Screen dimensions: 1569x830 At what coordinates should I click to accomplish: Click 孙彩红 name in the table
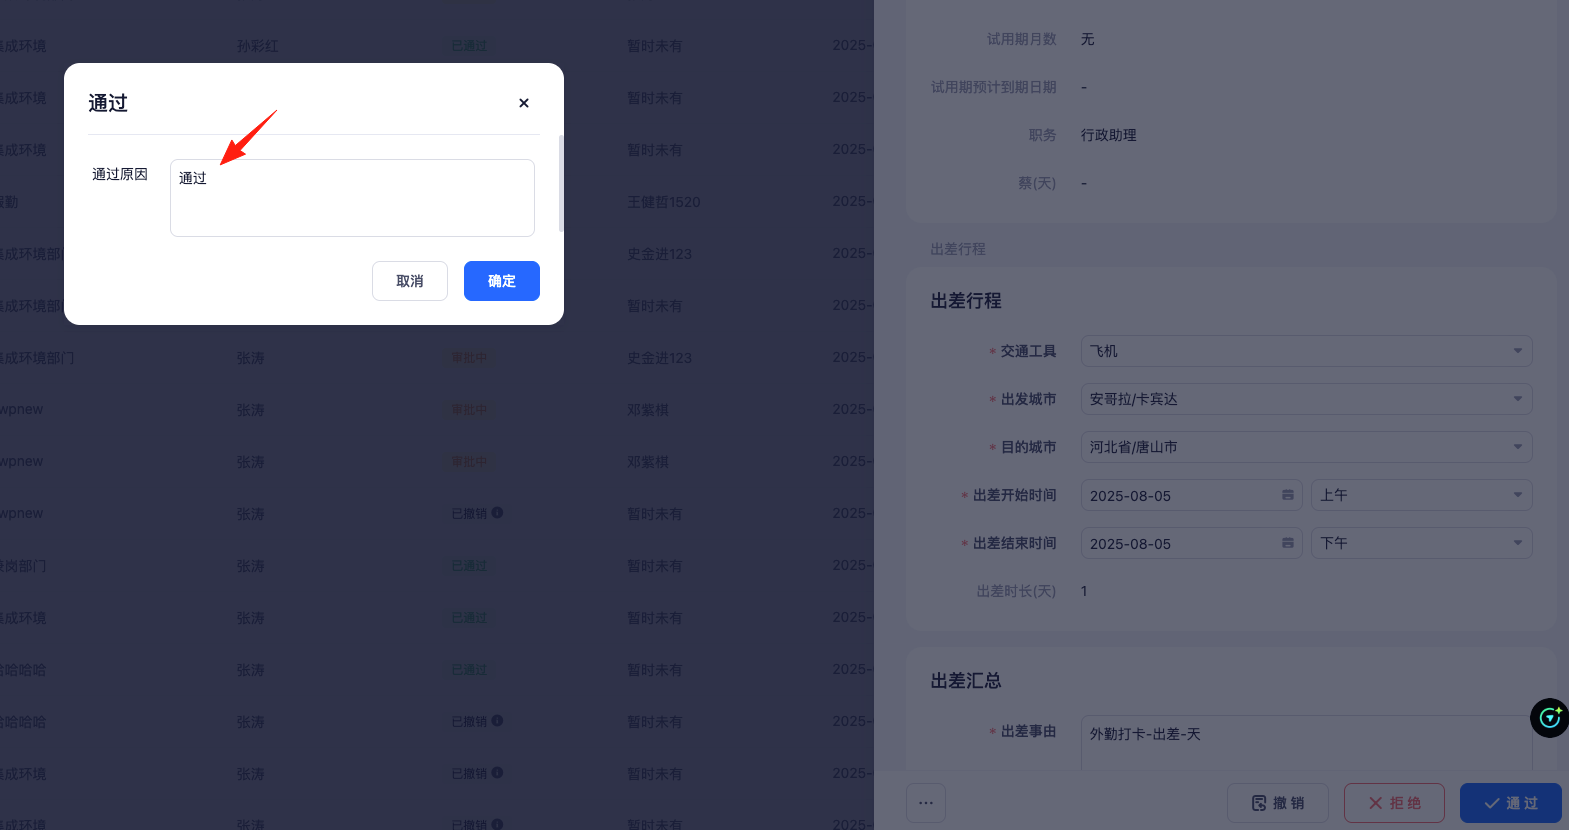pos(258,46)
